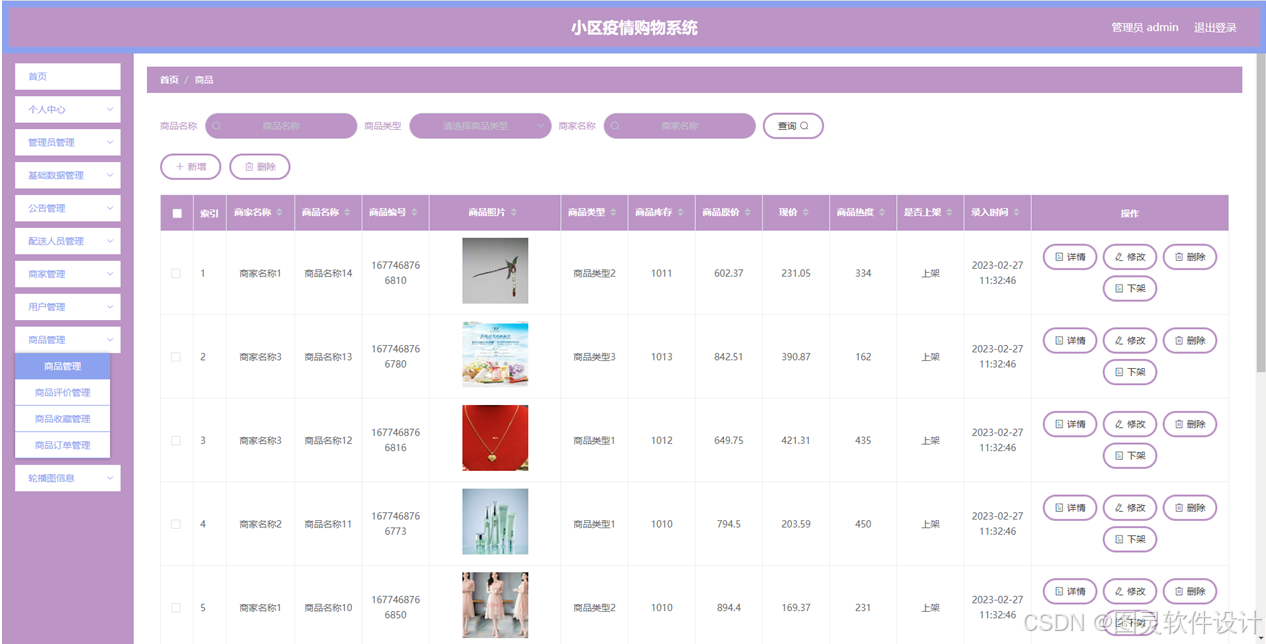
Task: Click 管理员 admin in the header
Action: (1145, 27)
